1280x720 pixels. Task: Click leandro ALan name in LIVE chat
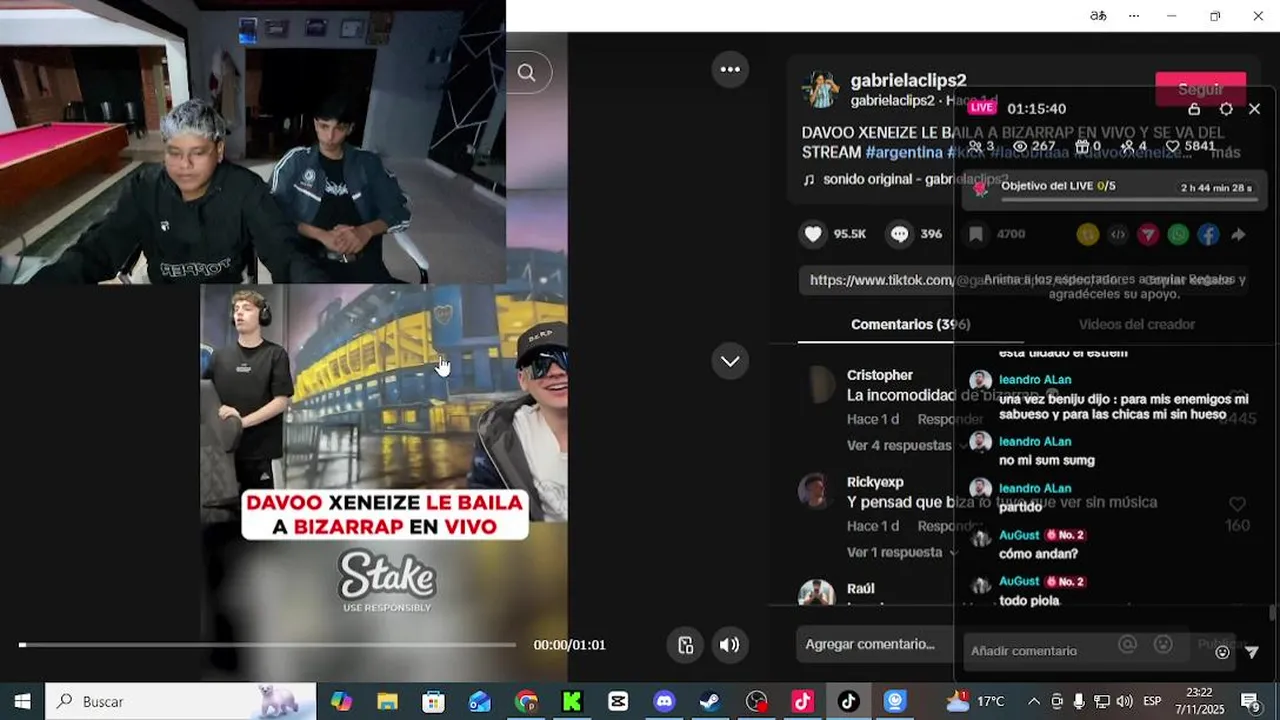click(1035, 380)
